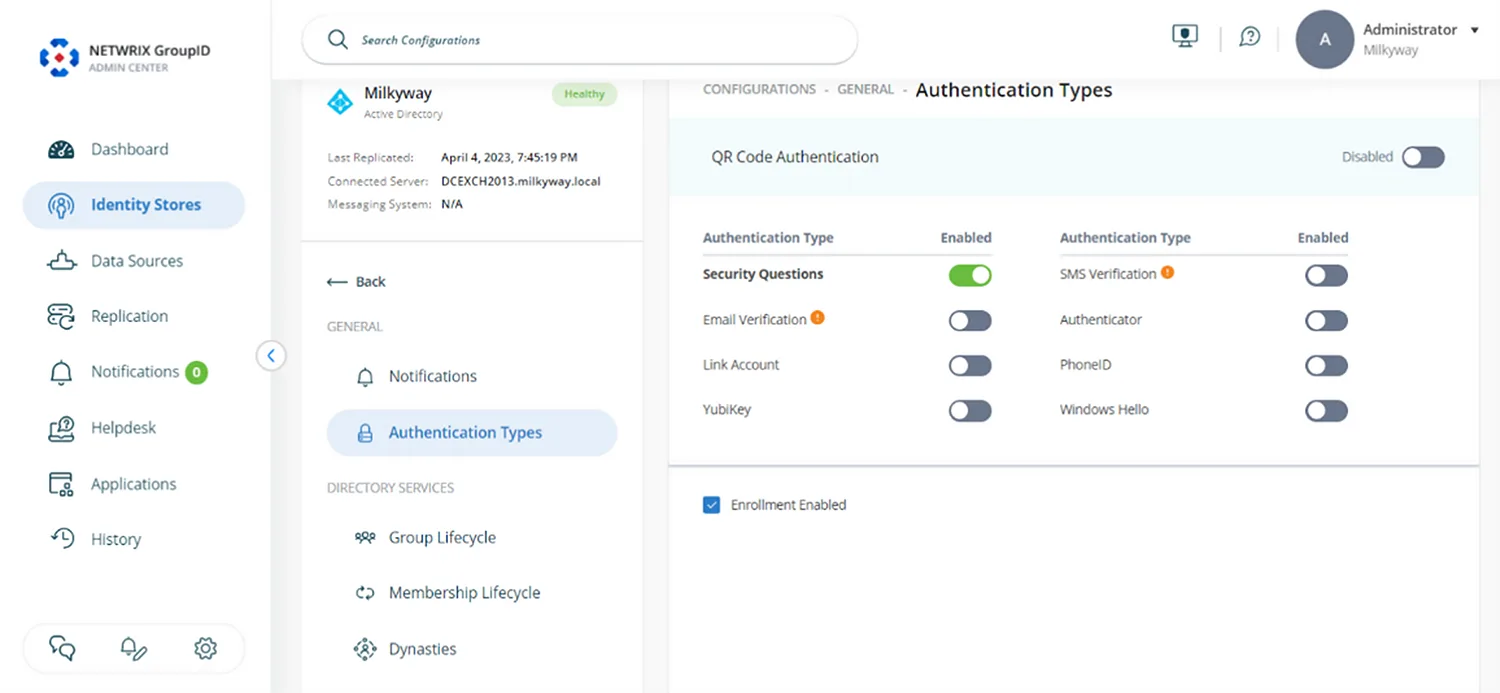1500x693 pixels.
Task: Click CONFIGURATIONS breadcrumb link
Action: point(759,90)
